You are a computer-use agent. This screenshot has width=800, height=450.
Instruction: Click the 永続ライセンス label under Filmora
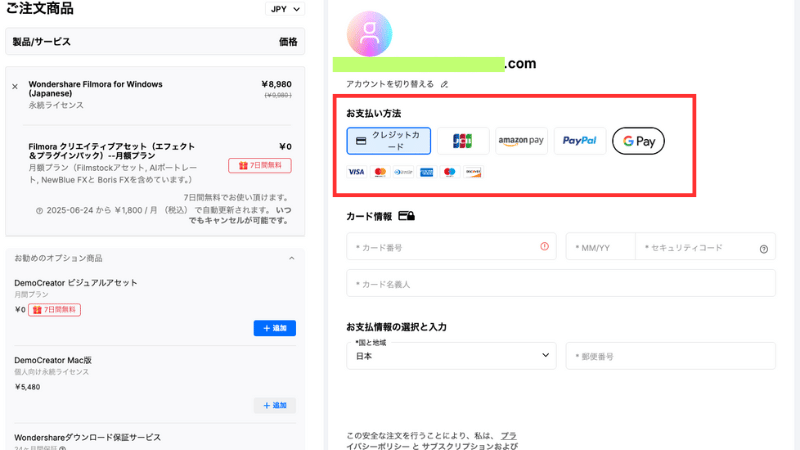coord(56,105)
